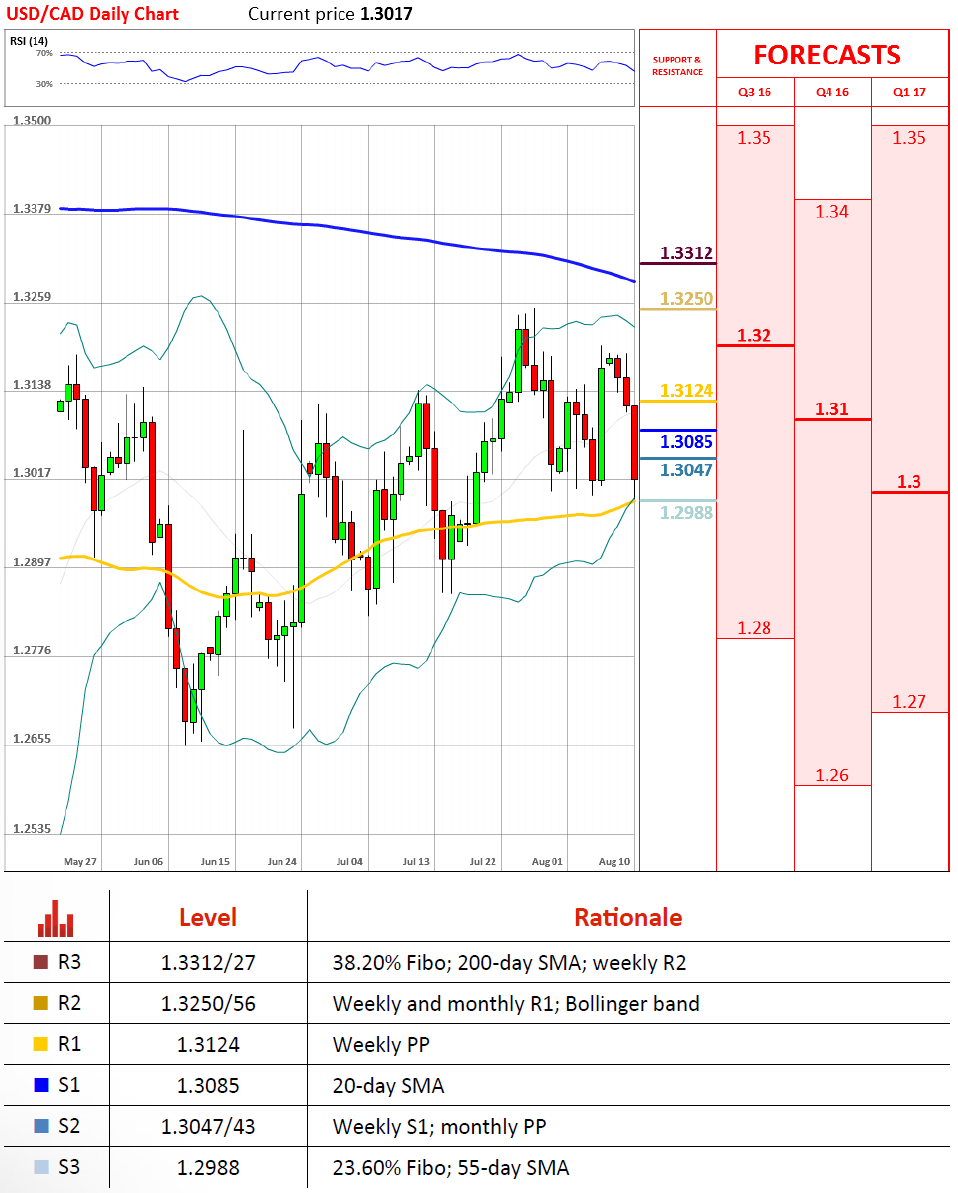Click the SUPPORT & RESISTANCE header

[677, 66]
